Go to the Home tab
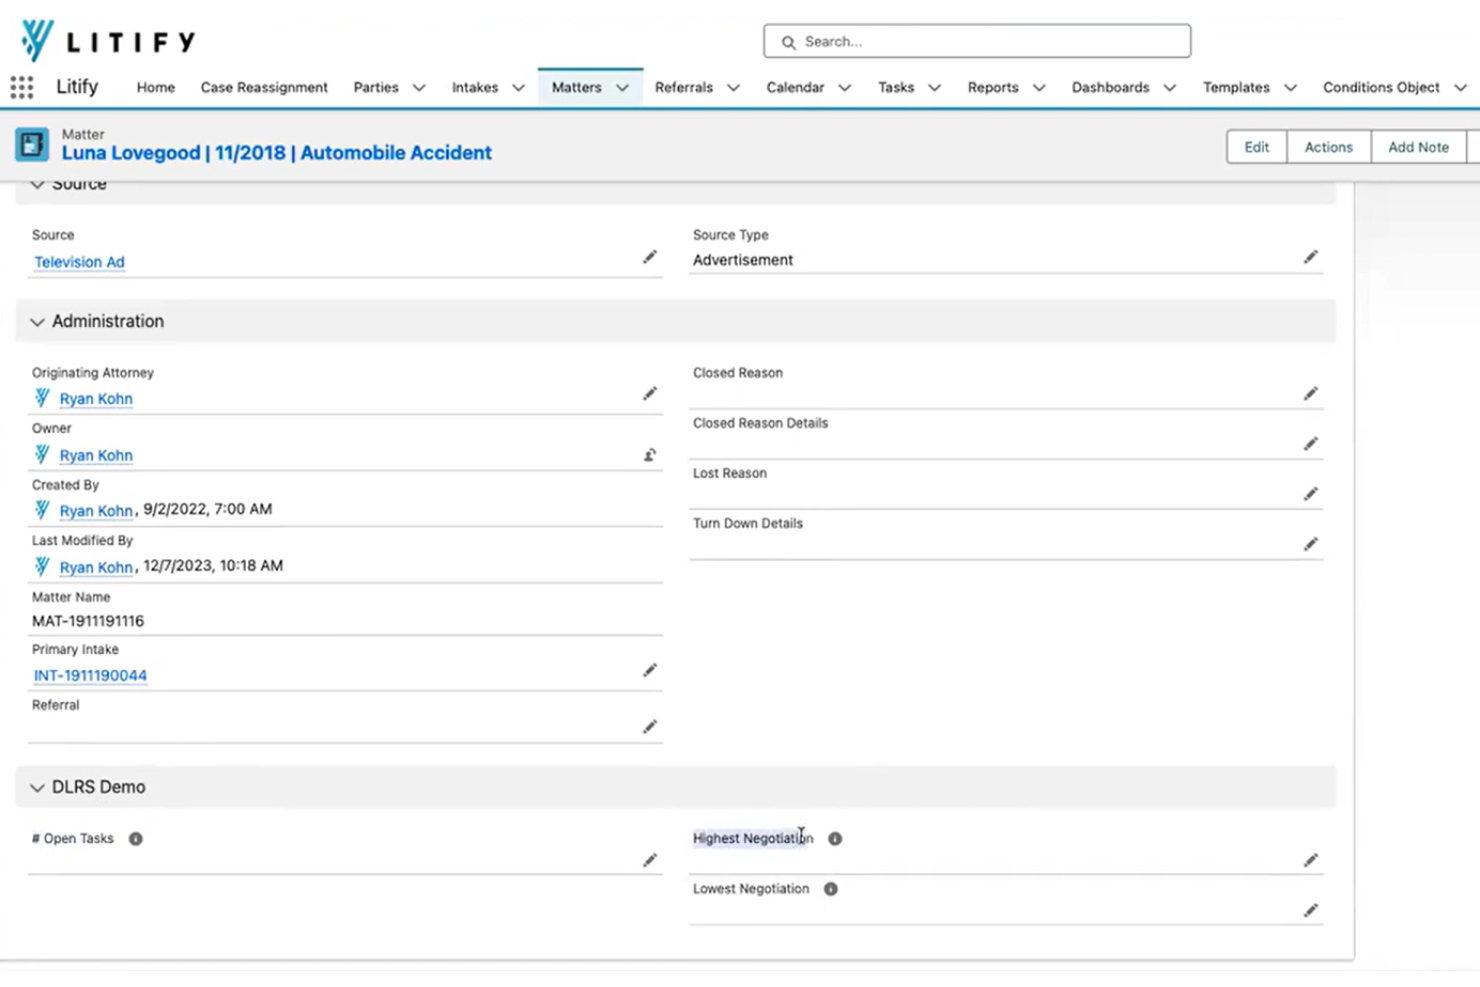The height and width of the screenshot is (987, 1480). (x=156, y=88)
